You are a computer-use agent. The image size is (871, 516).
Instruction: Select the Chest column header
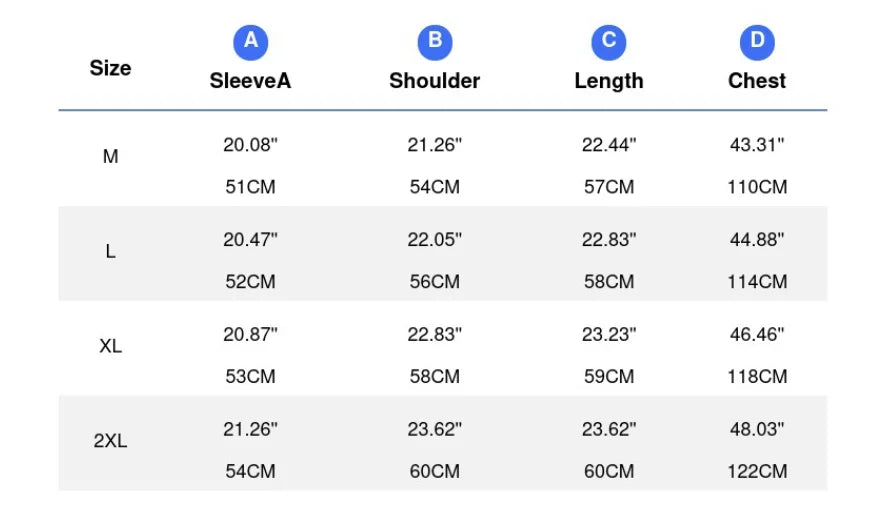pyautogui.click(x=757, y=81)
